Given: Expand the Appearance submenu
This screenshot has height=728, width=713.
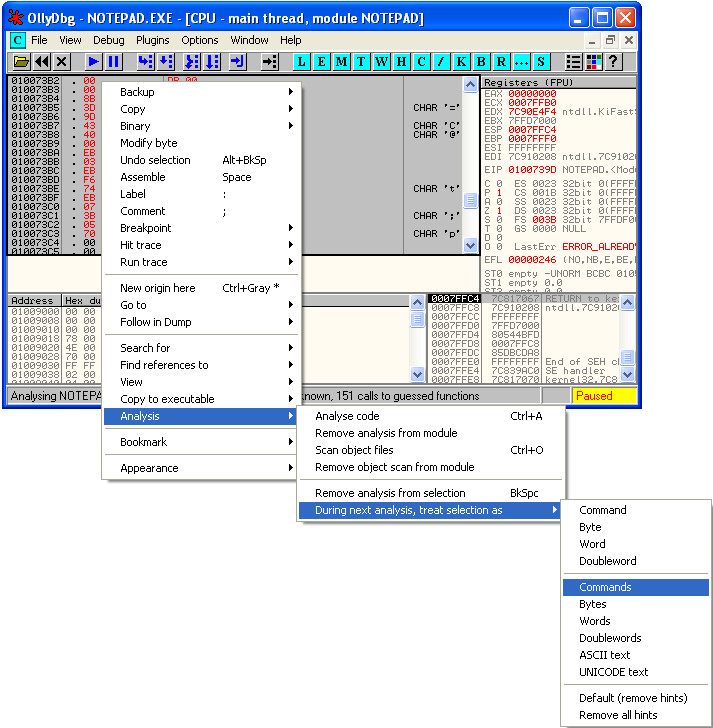Looking at the screenshot, I should coord(201,468).
